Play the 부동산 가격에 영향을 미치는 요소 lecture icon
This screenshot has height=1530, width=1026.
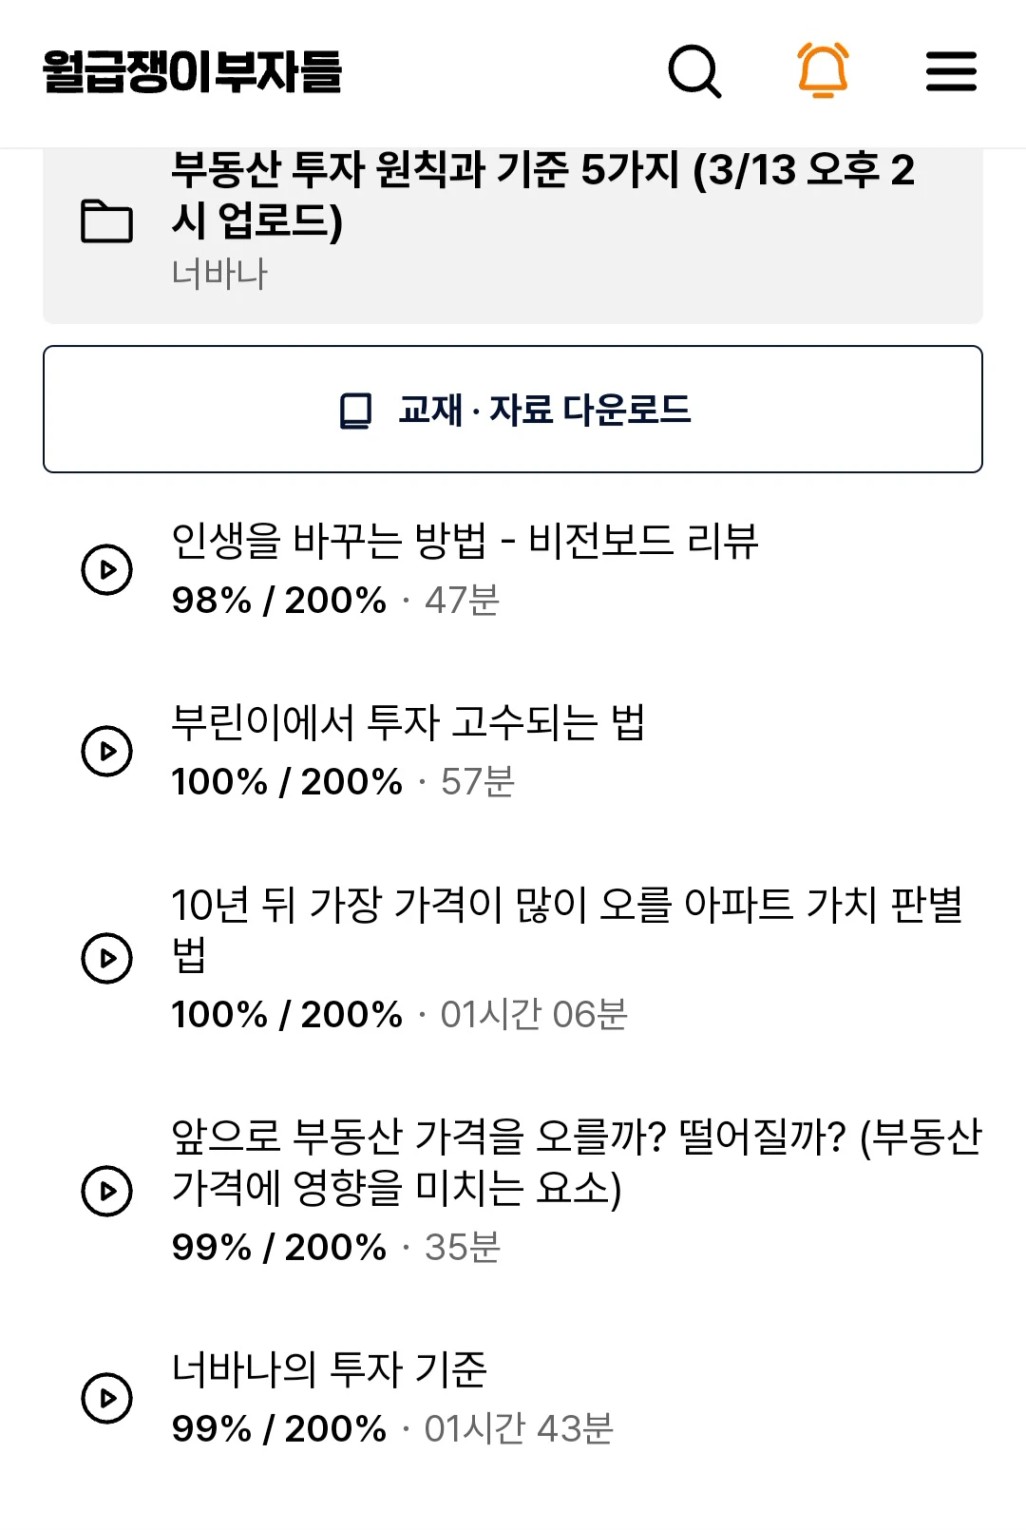pos(107,1191)
